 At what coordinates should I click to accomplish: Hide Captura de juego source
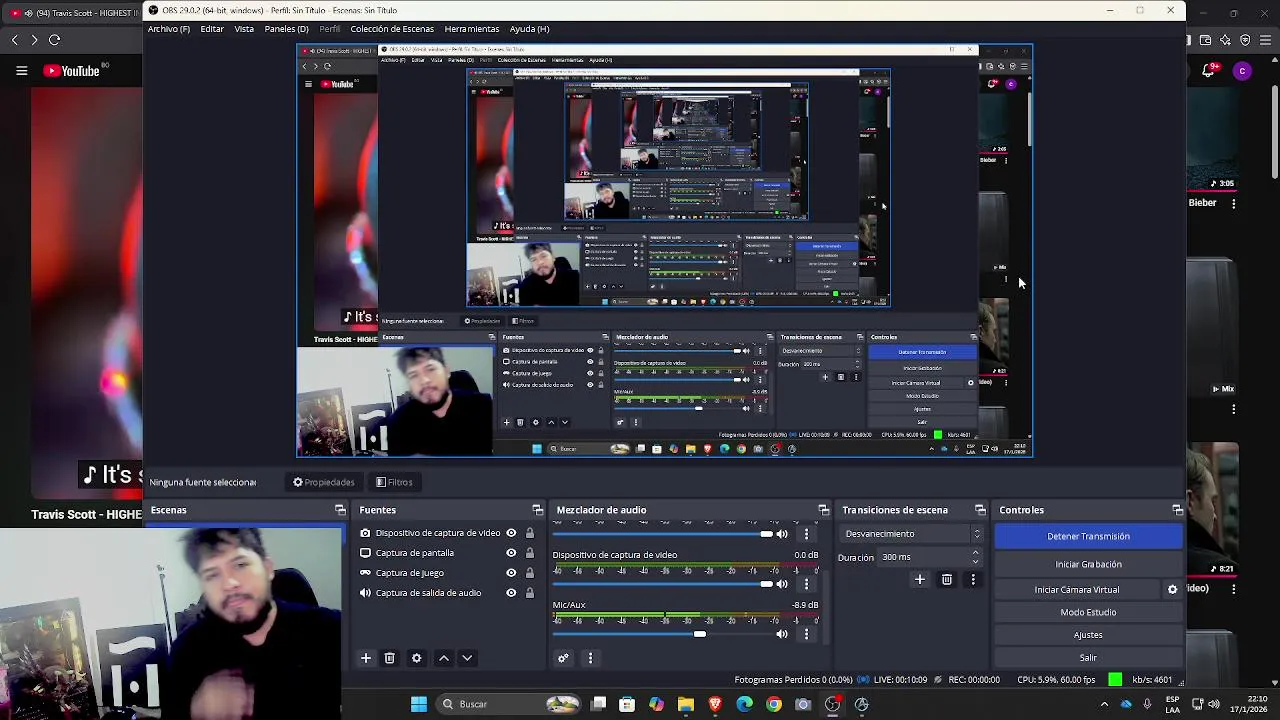click(x=511, y=573)
